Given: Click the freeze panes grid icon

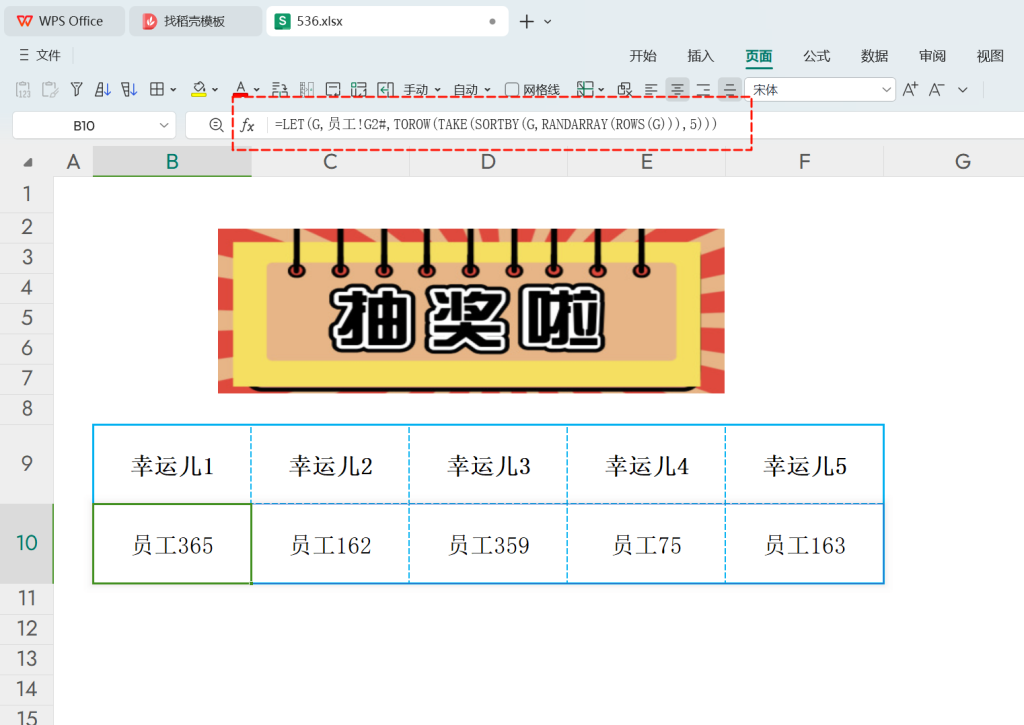Looking at the screenshot, I should [x=585, y=89].
